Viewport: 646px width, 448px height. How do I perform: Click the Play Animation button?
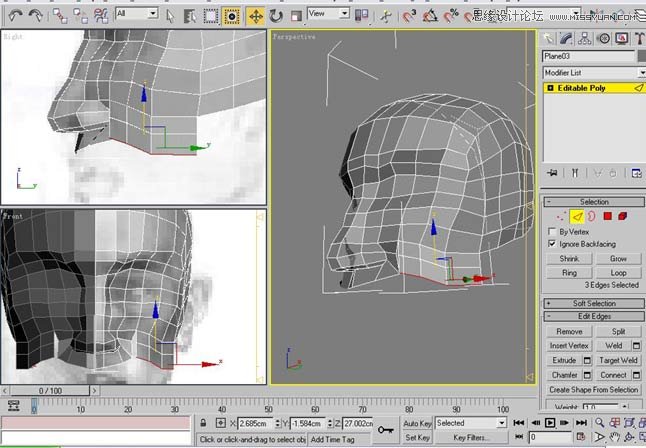pos(550,422)
